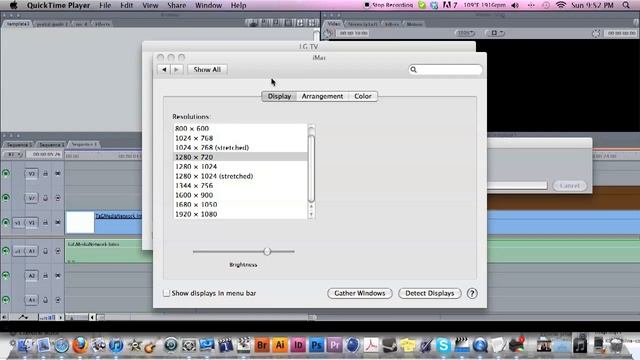Viewport: 640px width, 360px height.
Task: Click the help question mark button
Action: coord(472,293)
